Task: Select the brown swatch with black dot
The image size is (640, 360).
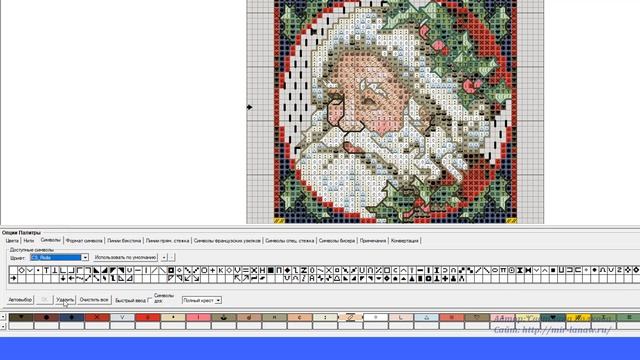Action: [x=46, y=317]
